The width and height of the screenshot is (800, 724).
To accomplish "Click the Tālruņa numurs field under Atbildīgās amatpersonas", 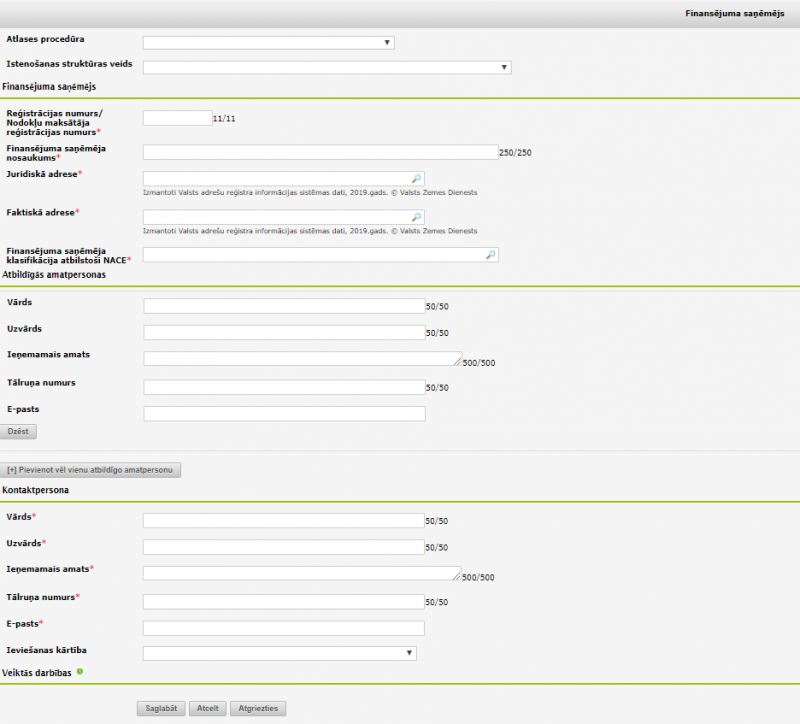I will 284,387.
